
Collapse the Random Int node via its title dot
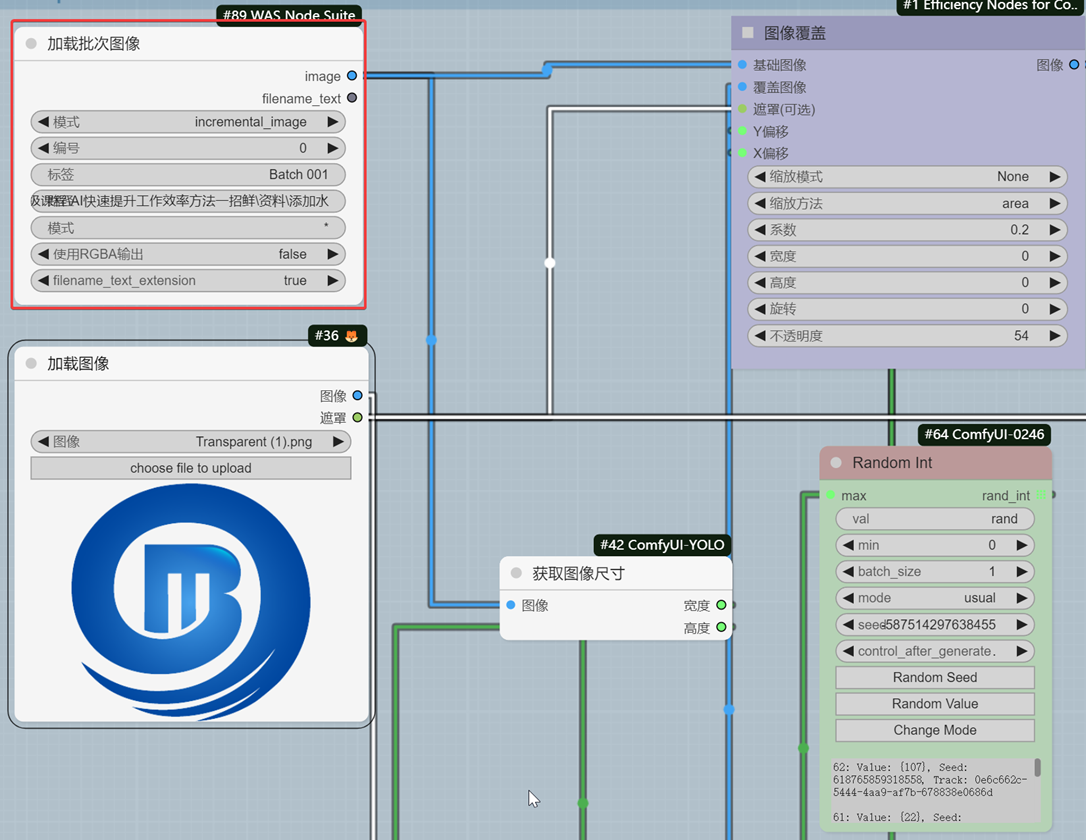tap(836, 463)
